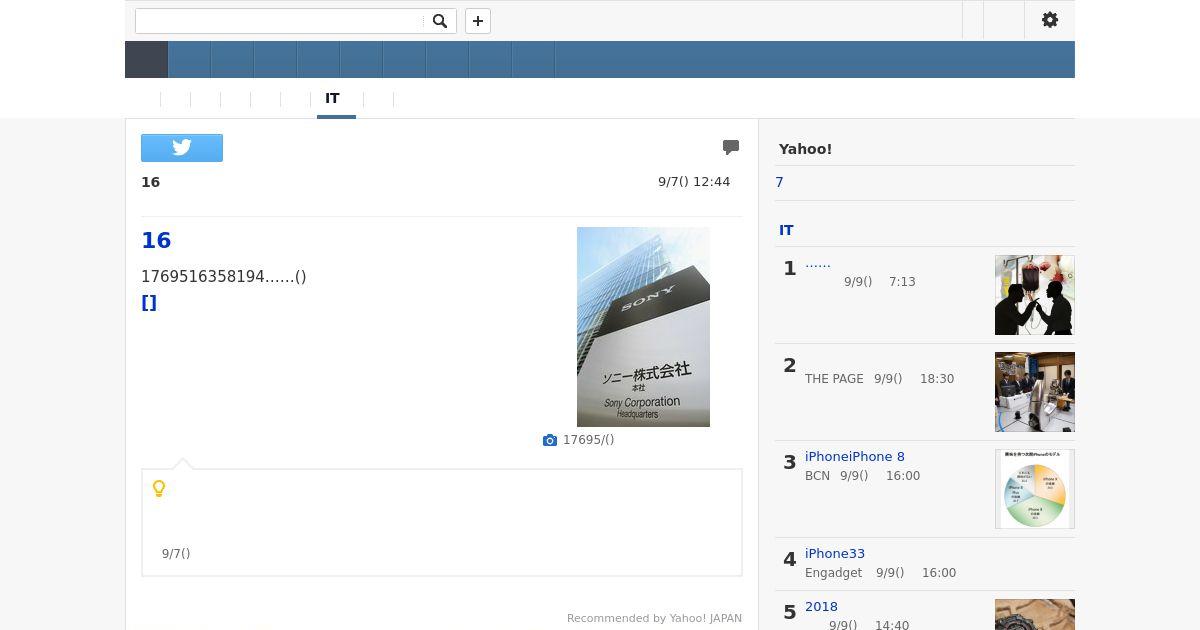Open comments speech bubble icon

pyautogui.click(x=731, y=148)
